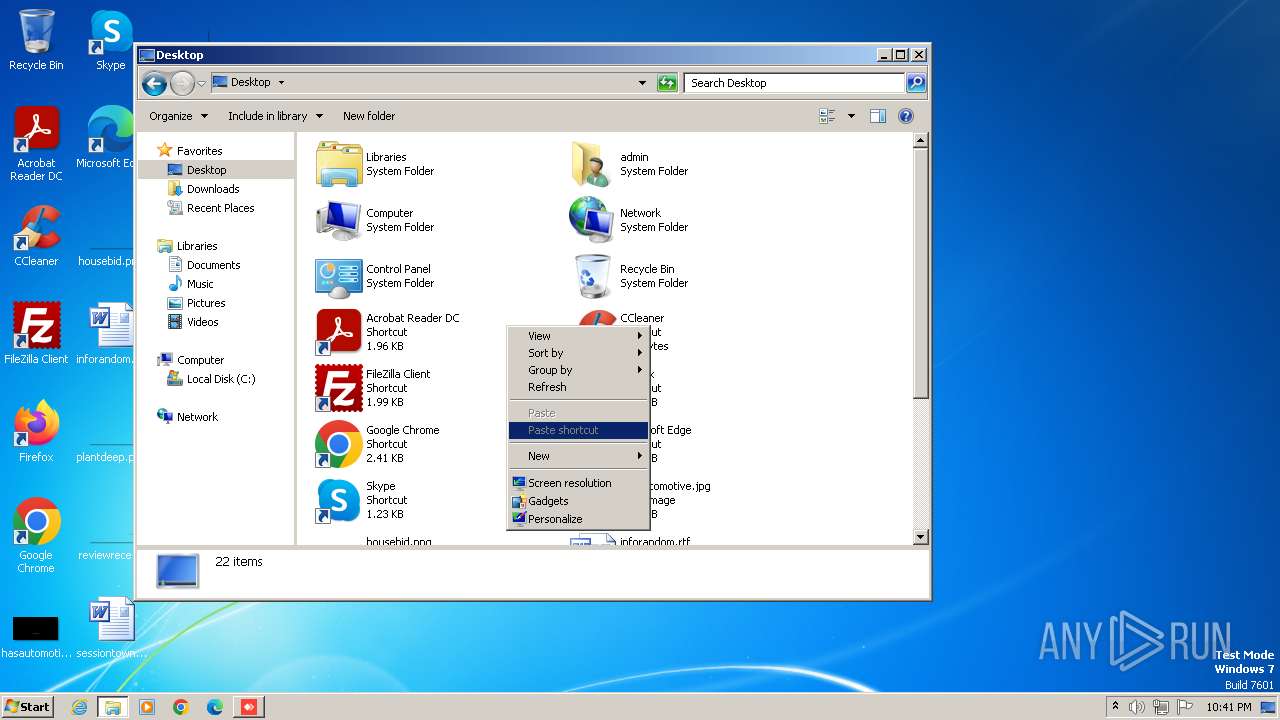Select Documents in the navigation pane
The height and width of the screenshot is (720, 1280).
tap(213, 265)
